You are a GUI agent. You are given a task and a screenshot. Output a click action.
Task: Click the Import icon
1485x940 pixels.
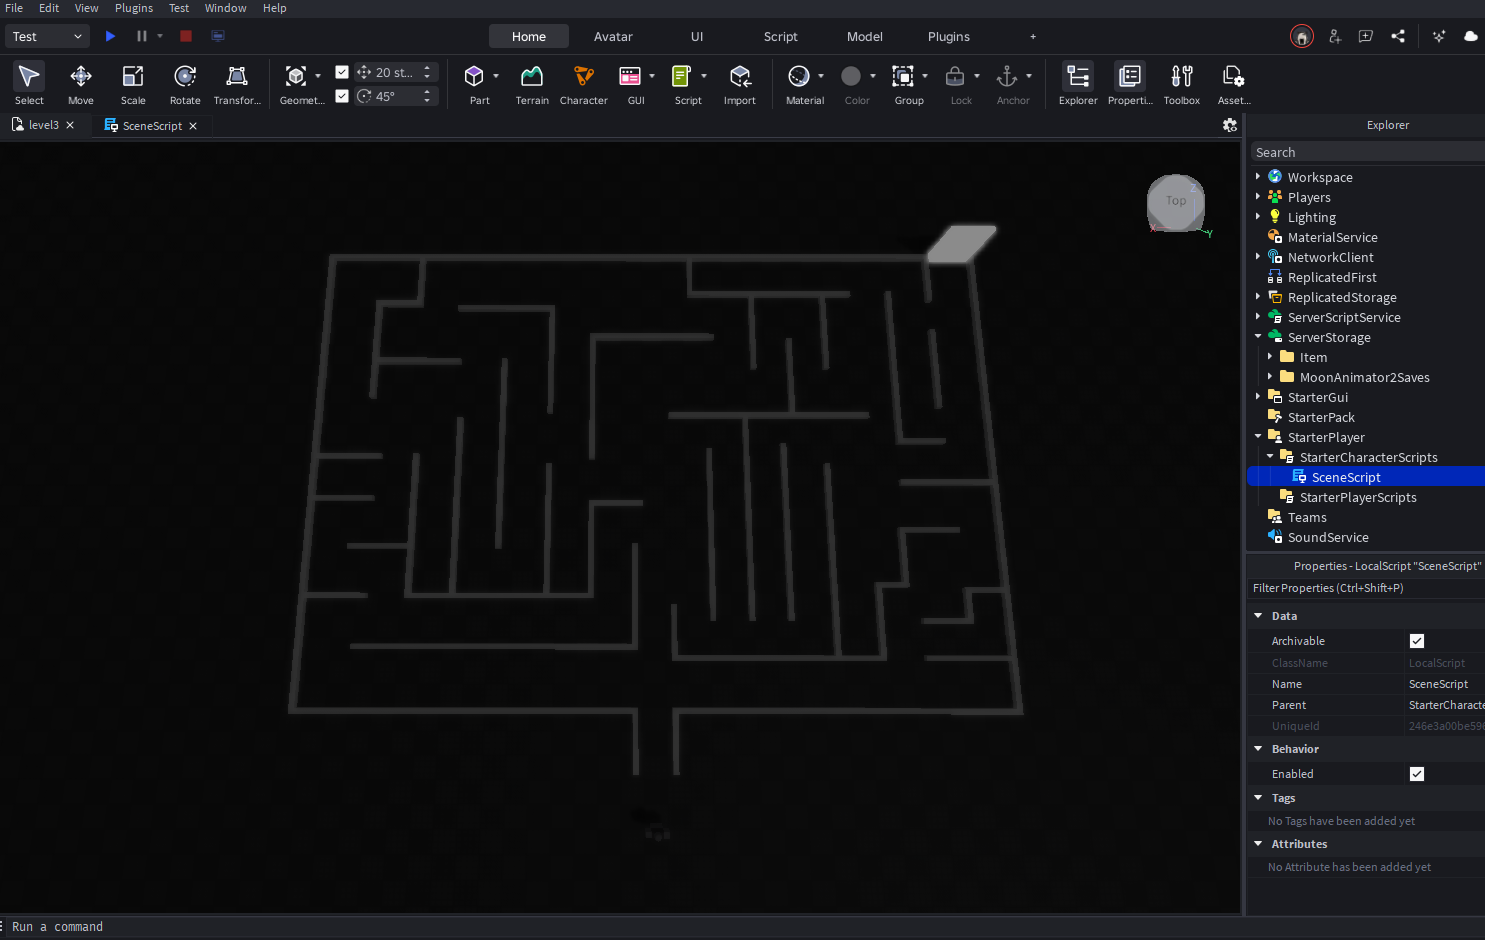click(740, 83)
